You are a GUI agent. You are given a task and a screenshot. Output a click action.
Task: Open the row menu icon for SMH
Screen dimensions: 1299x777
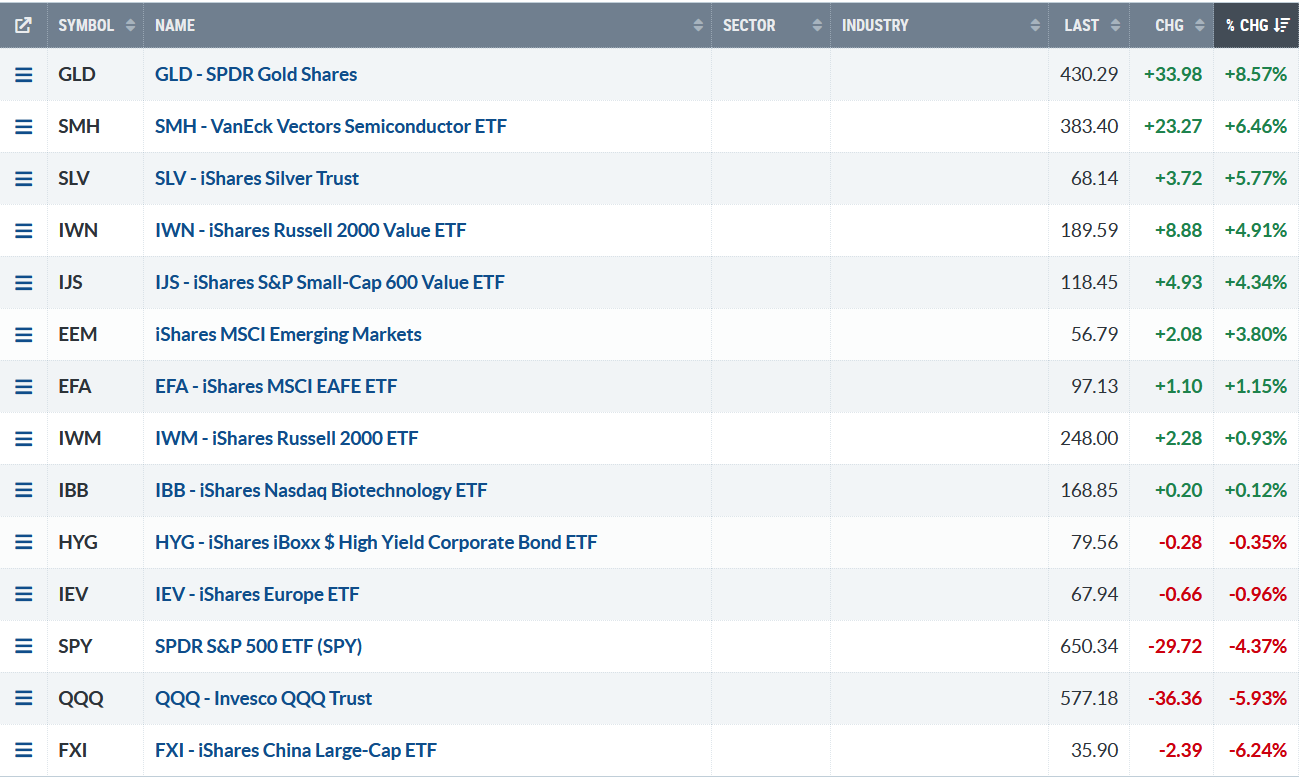(x=24, y=126)
